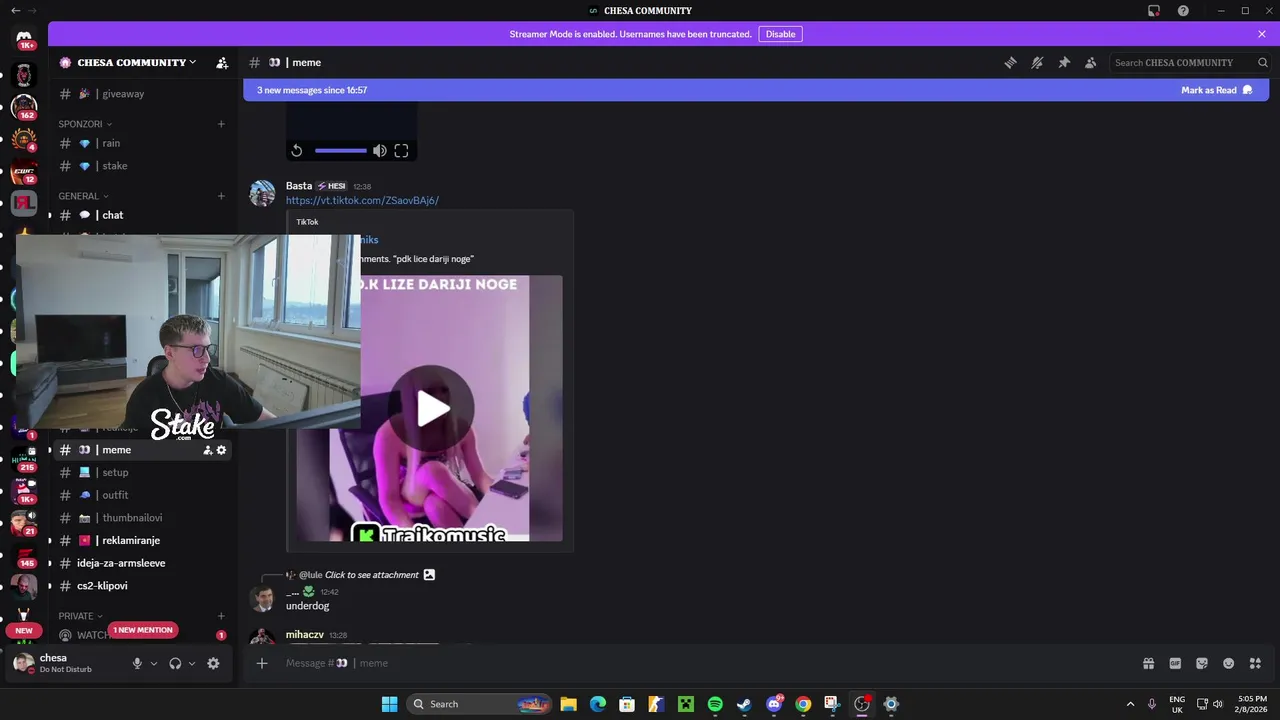Open the GIF picker
Screen dimensions: 1280x720
coord(1175,663)
